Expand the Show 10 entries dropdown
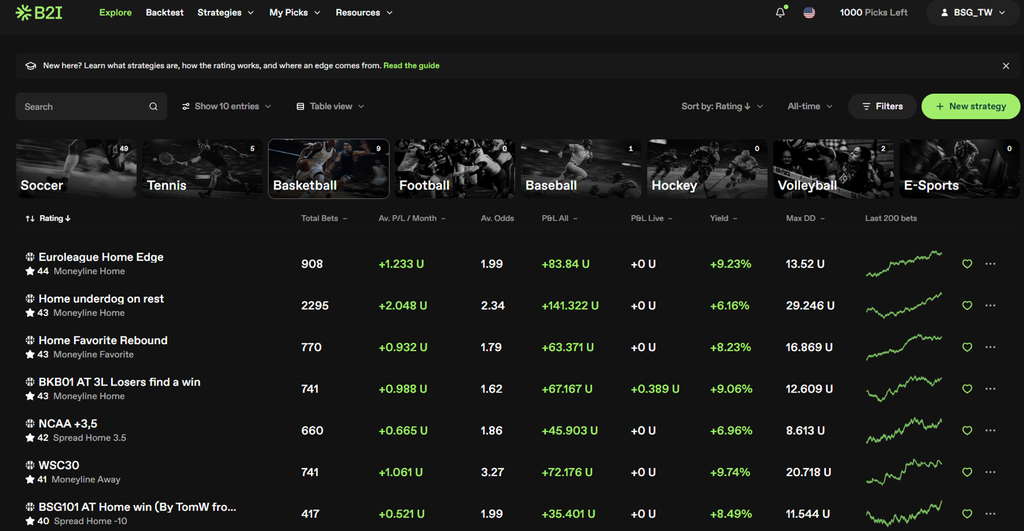Viewport: 1024px width, 531px height. point(227,106)
